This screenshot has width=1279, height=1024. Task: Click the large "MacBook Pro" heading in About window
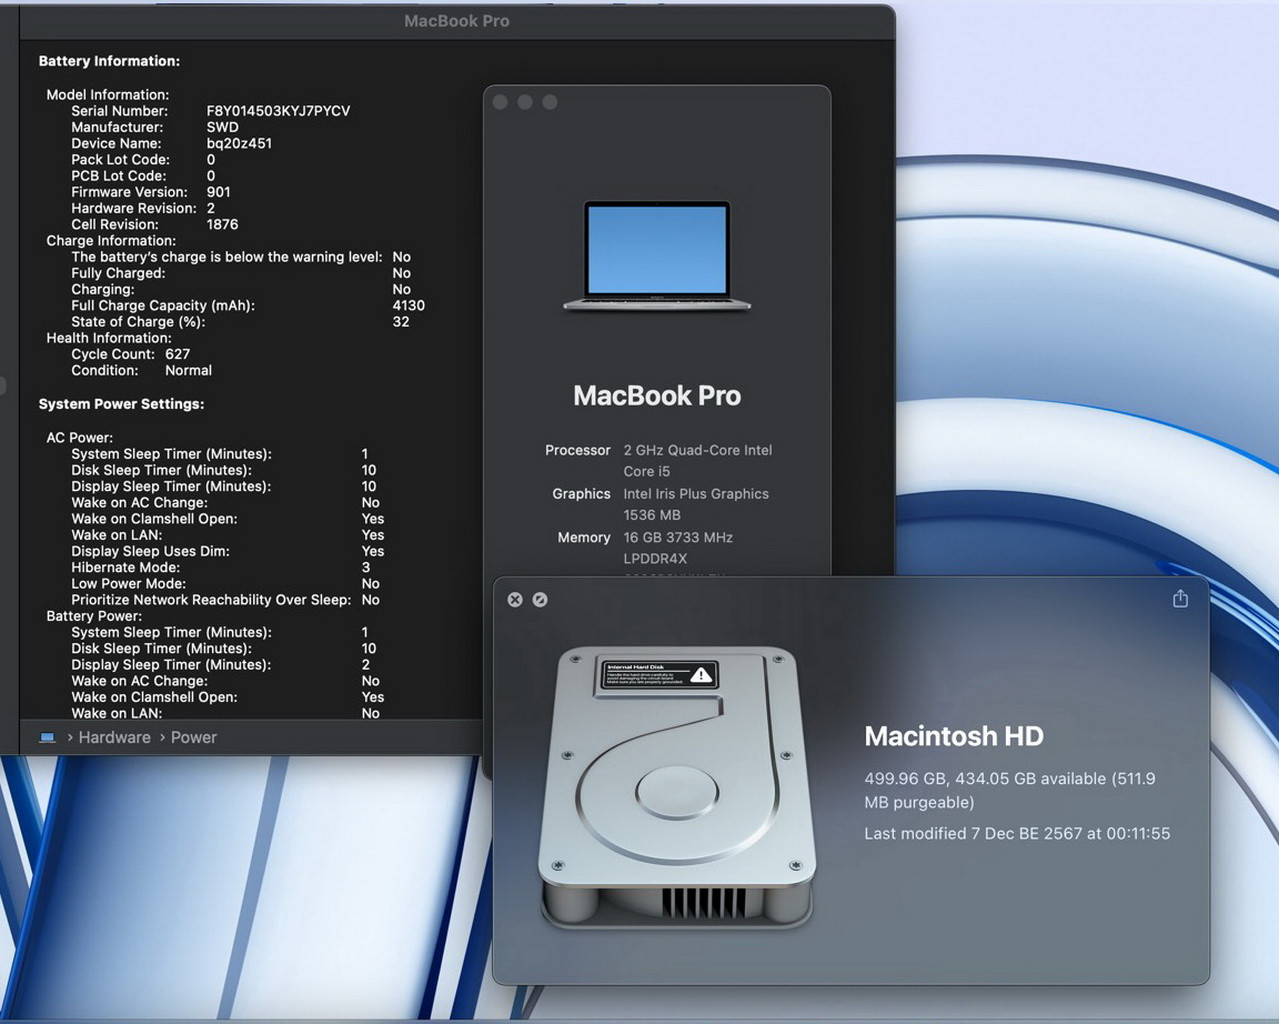tap(657, 396)
